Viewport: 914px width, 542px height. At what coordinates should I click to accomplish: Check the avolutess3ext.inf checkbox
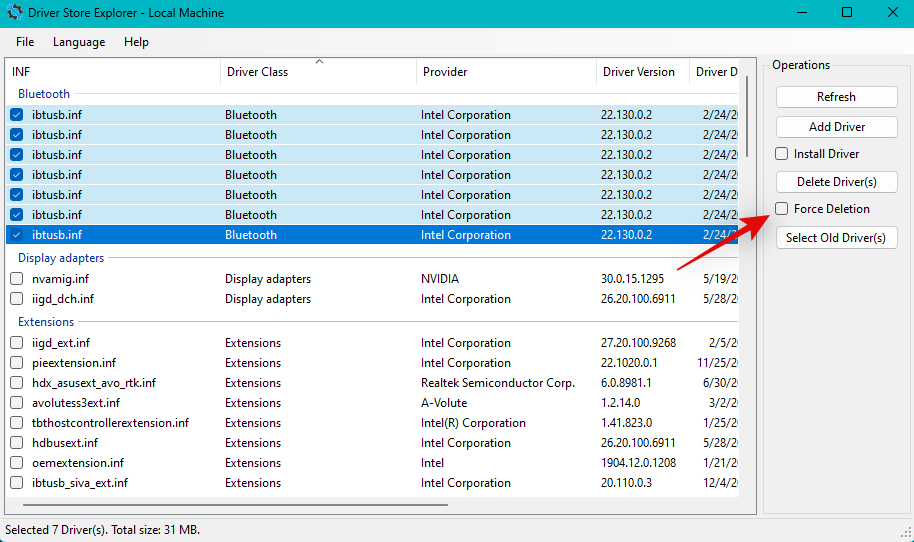16,403
